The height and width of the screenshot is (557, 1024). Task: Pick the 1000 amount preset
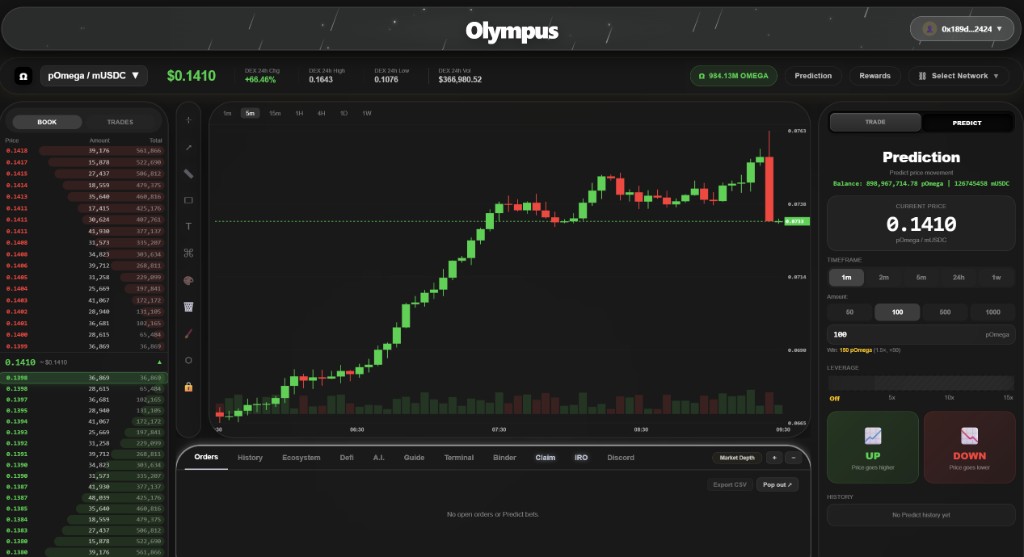993,312
